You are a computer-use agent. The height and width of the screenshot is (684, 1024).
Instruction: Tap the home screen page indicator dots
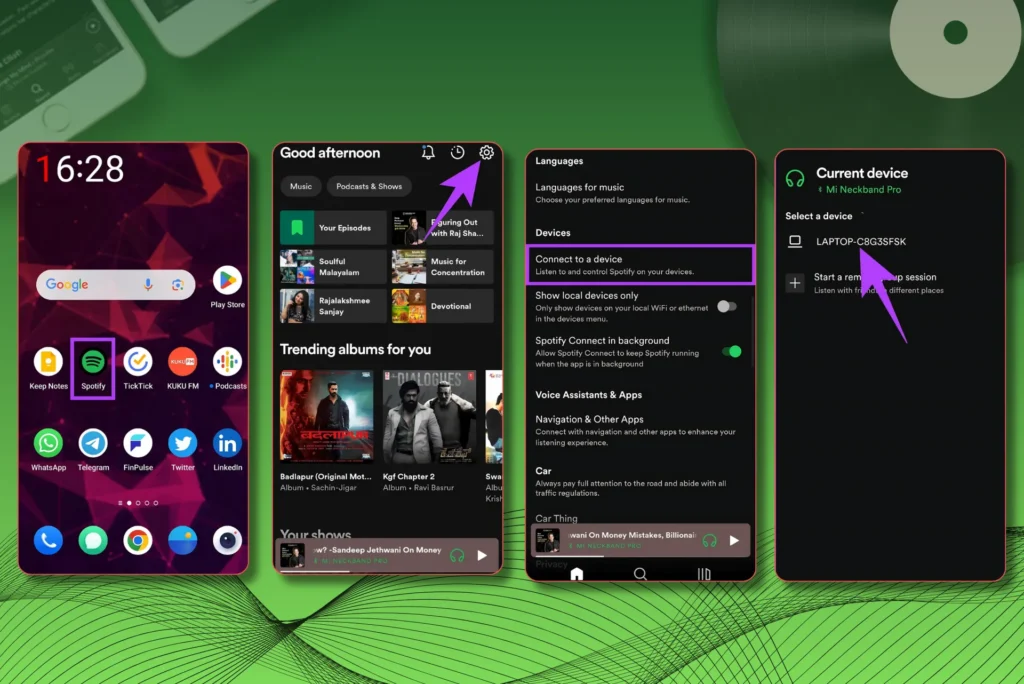click(138, 503)
